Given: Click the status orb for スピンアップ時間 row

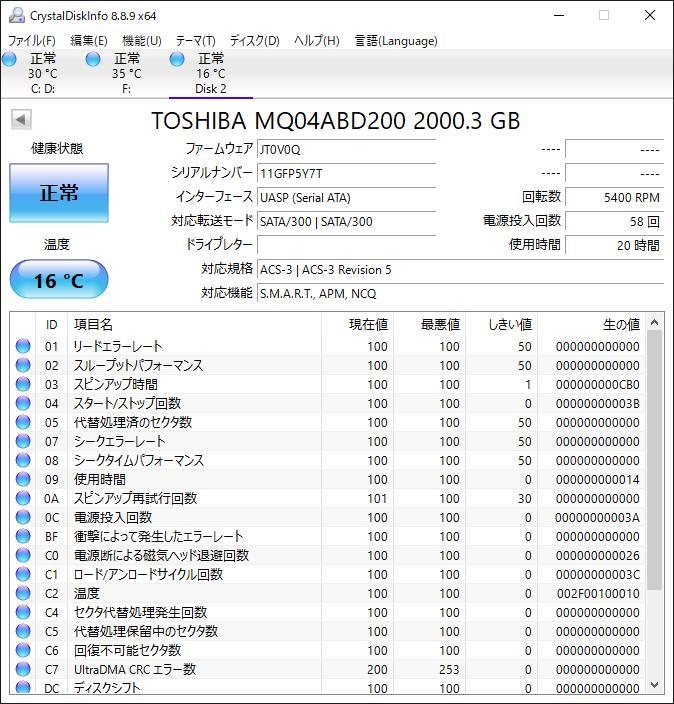Looking at the screenshot, I should (x=23, y=384).
